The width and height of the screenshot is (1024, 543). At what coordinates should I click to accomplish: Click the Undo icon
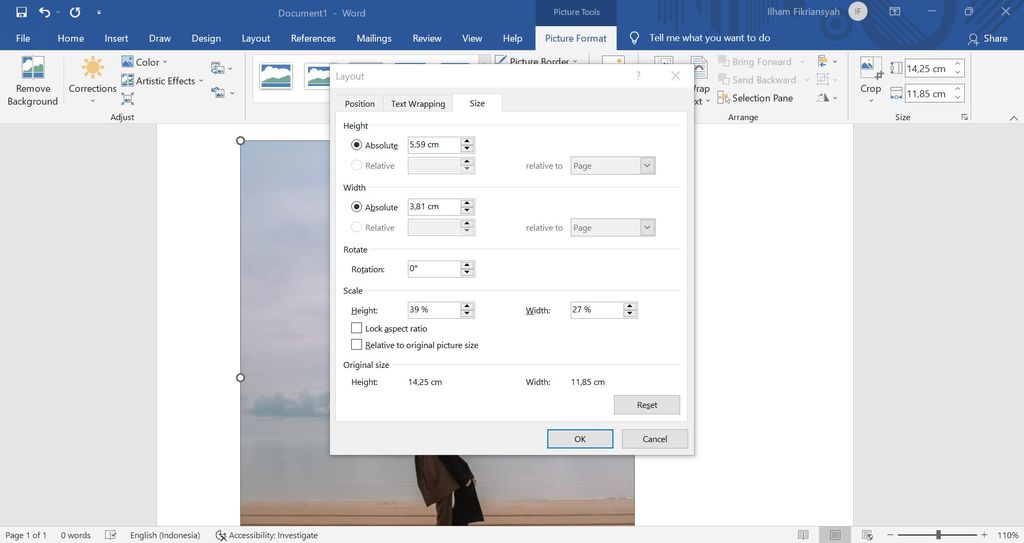pyautogui.click(x=44, y=12)
